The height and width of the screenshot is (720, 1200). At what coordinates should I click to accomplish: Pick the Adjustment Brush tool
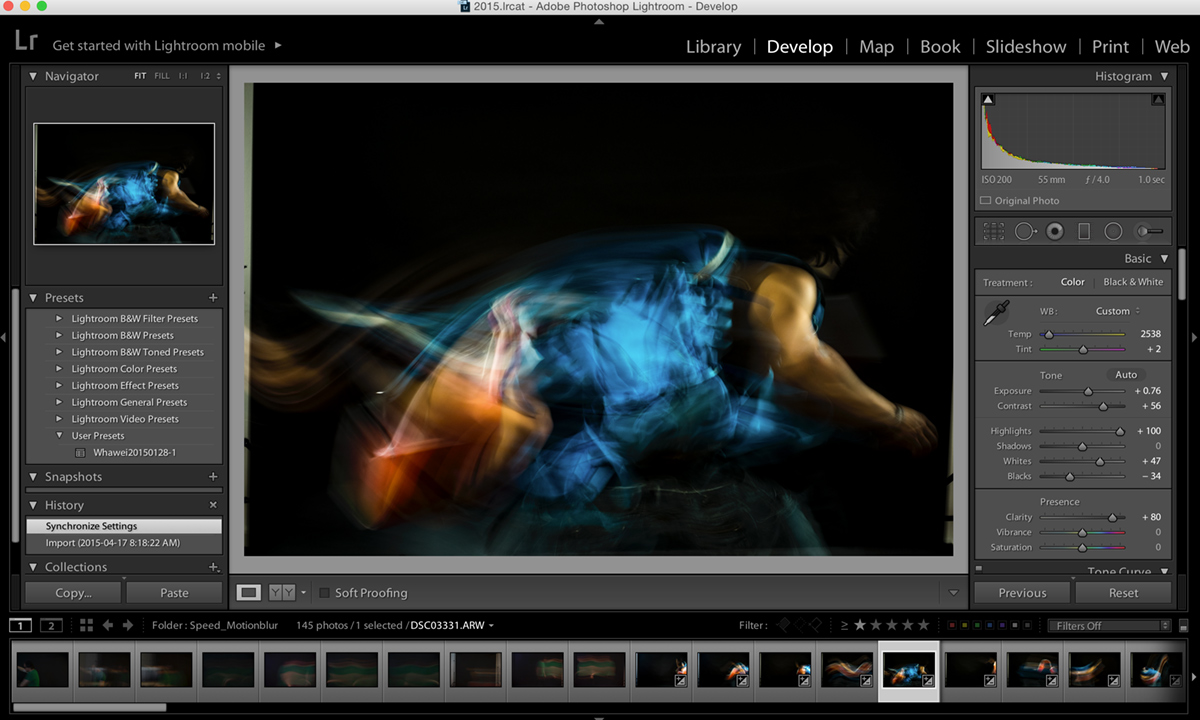[1148, 231]
